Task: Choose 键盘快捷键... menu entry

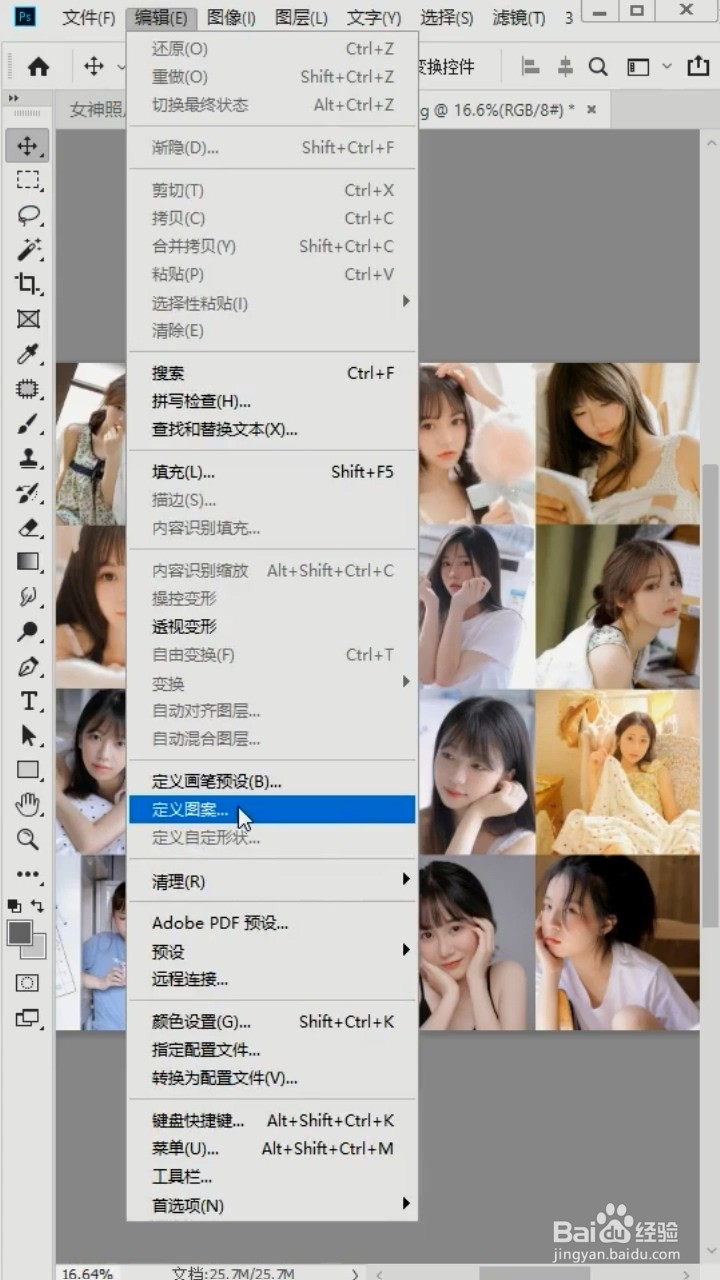Action: point(272,1121)
